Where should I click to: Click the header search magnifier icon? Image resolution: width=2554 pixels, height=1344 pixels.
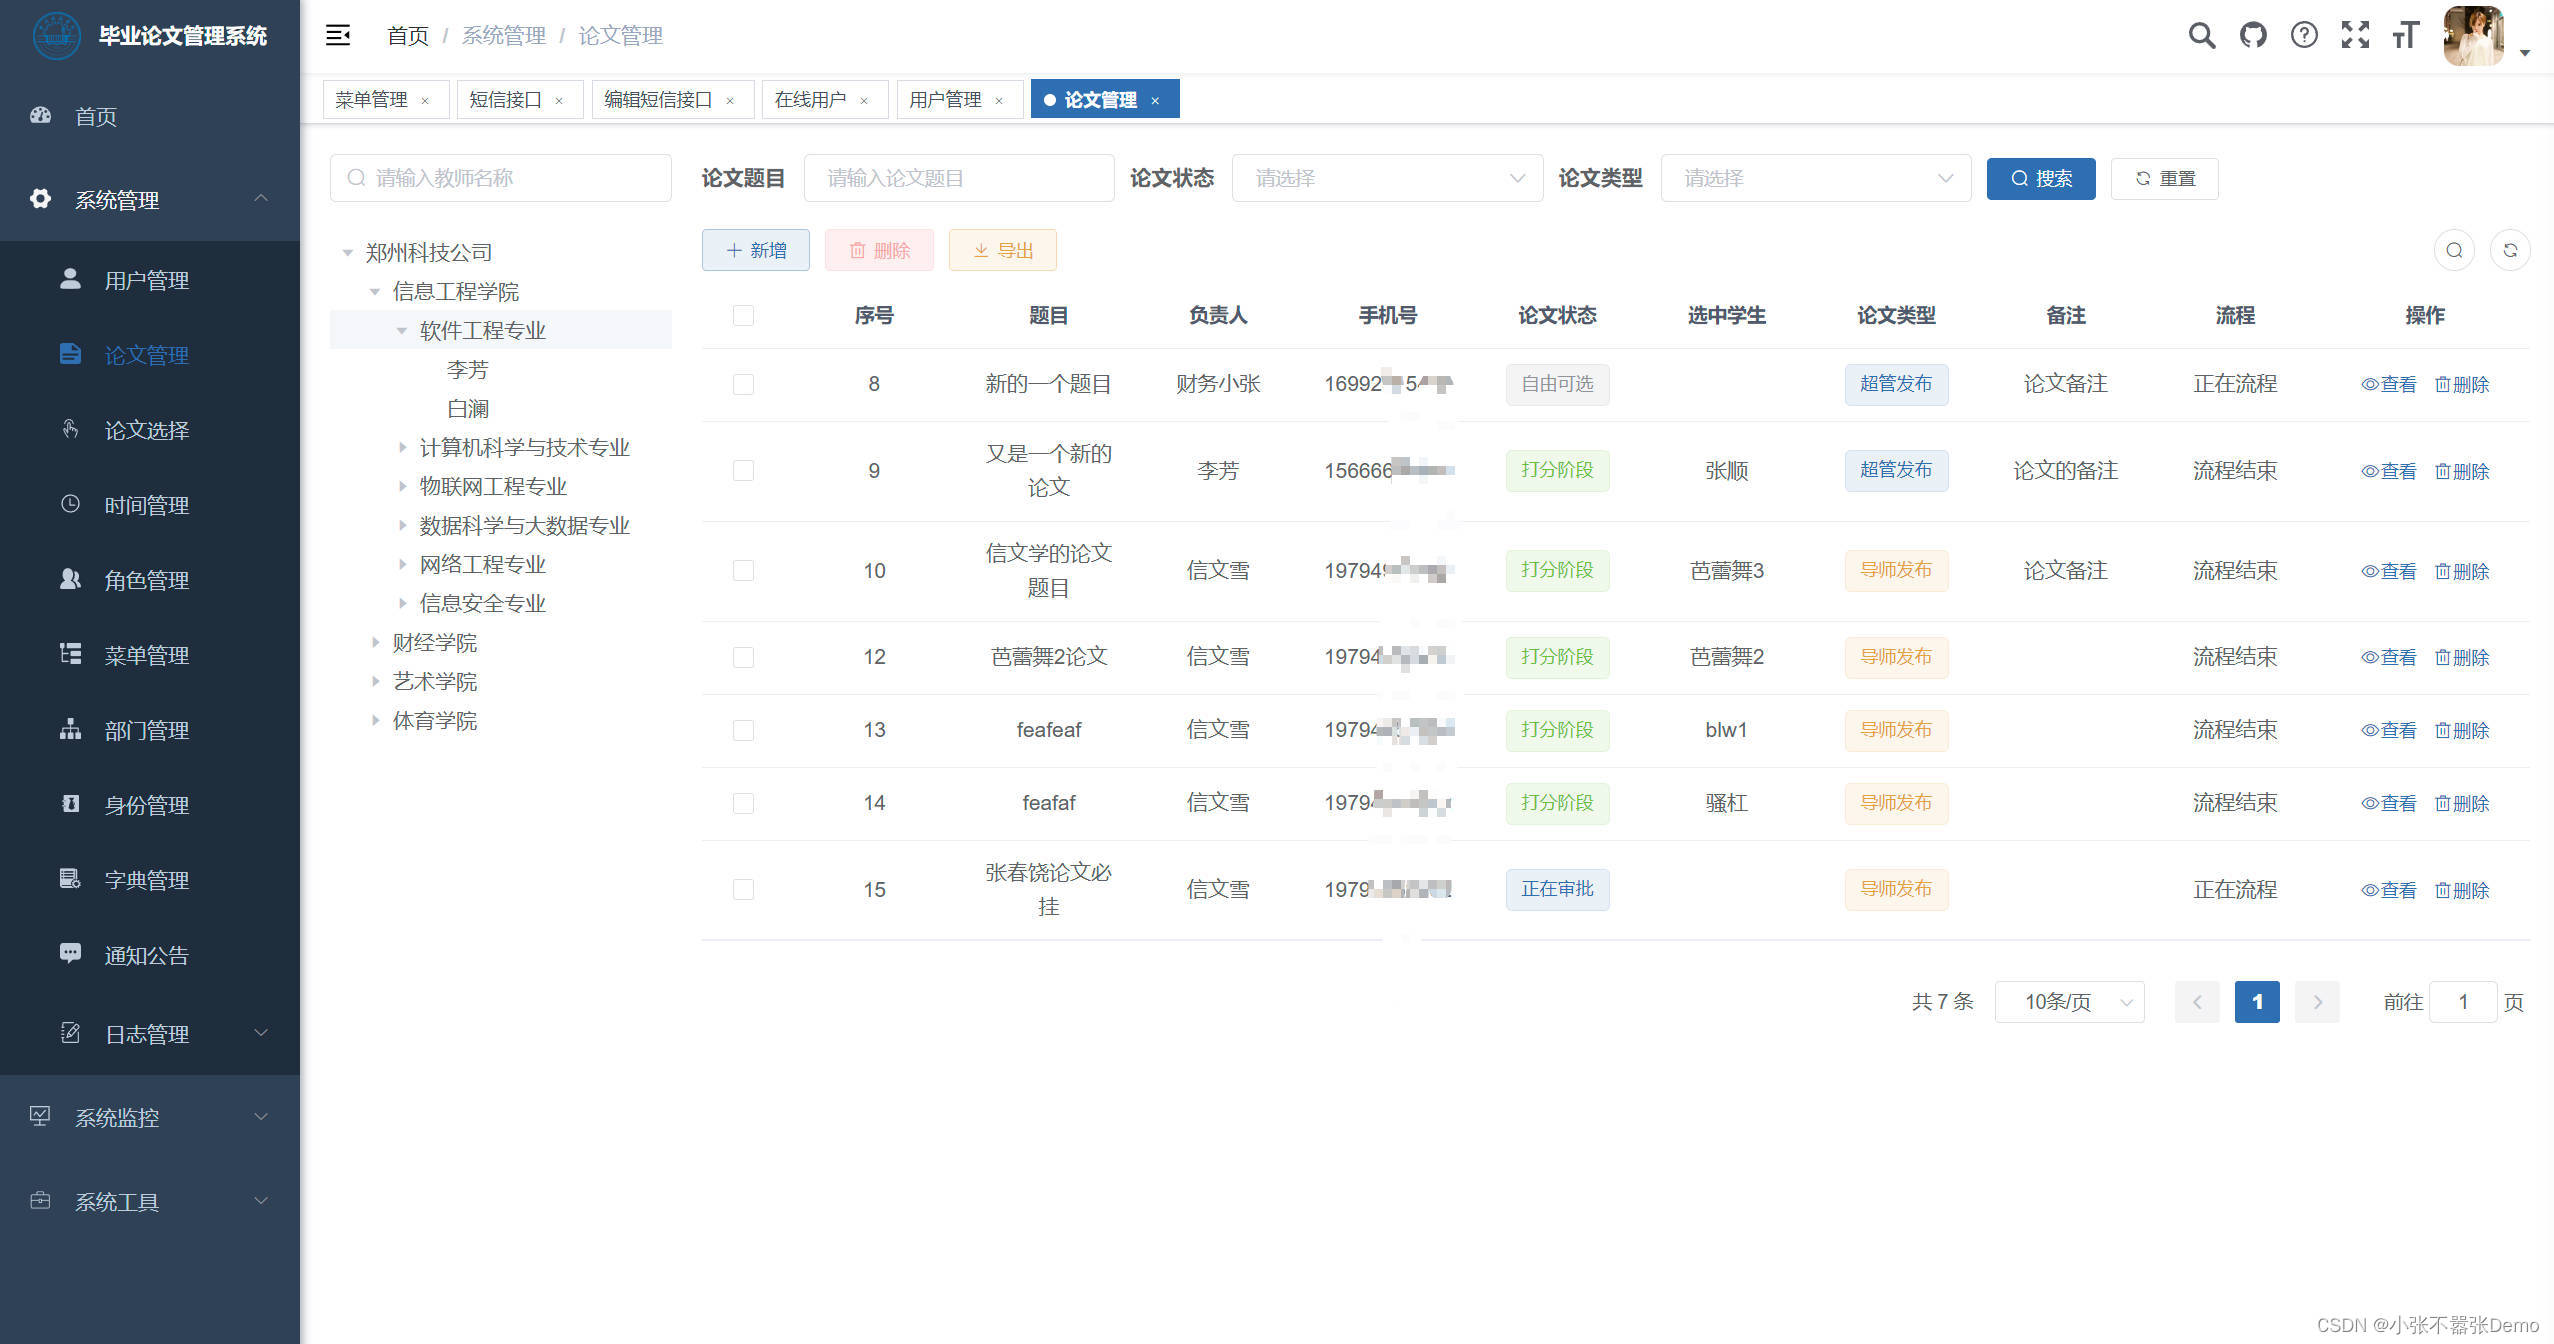2201,36
